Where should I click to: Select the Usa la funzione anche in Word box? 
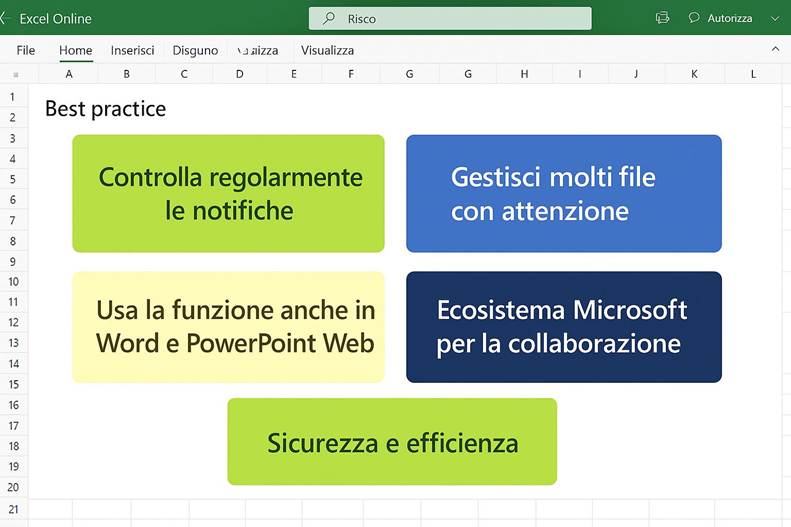[x=229, y=327]
